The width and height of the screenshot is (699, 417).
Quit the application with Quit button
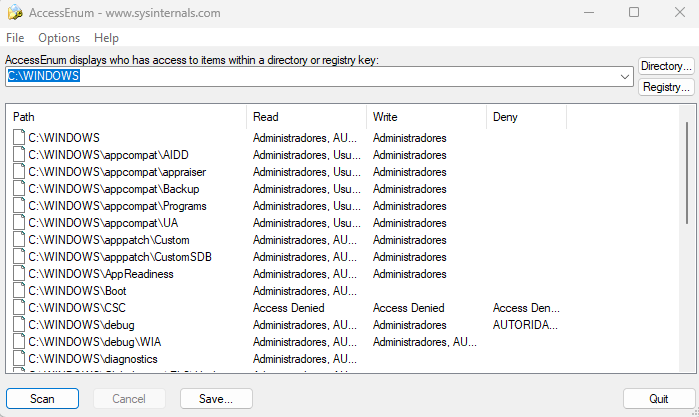[658, 398]
